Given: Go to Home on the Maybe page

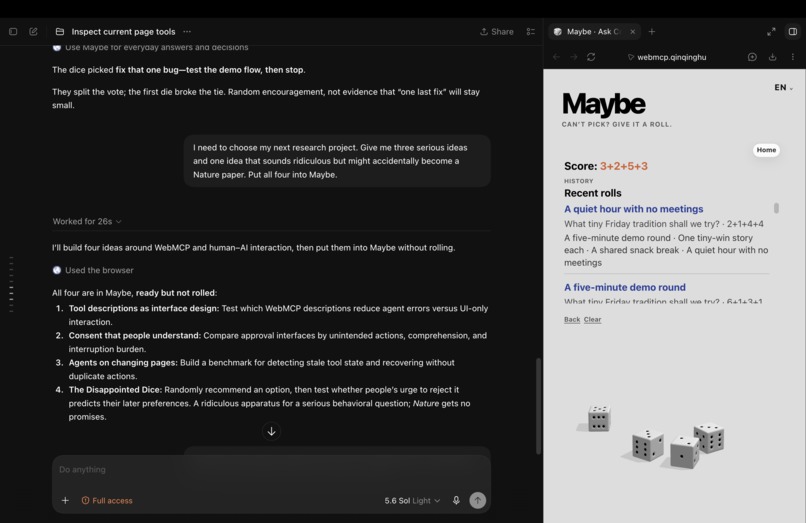Looking at the screenshot, I should click(x=766, y=150).
